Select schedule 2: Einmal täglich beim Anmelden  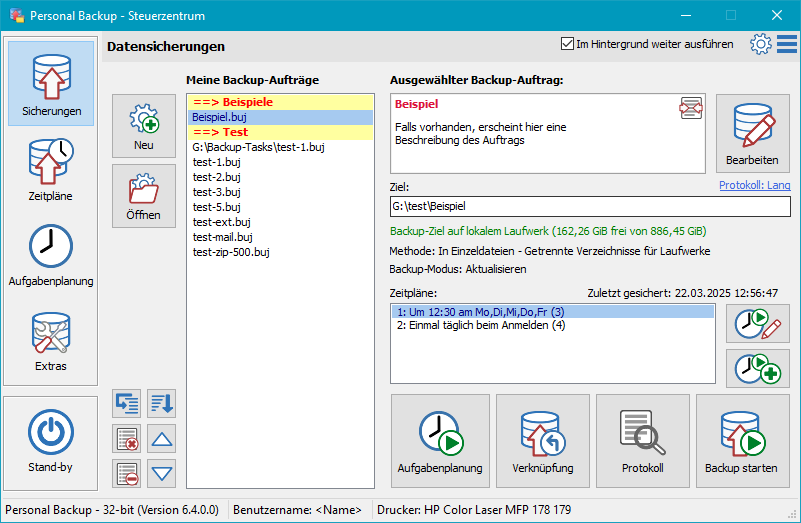pyautogui.click(x=553, y=325)
